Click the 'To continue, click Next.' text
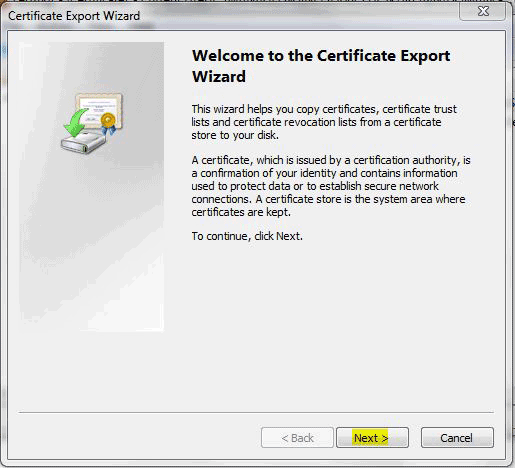The height and width of the screenshot is (468, 515). point(247,236)
